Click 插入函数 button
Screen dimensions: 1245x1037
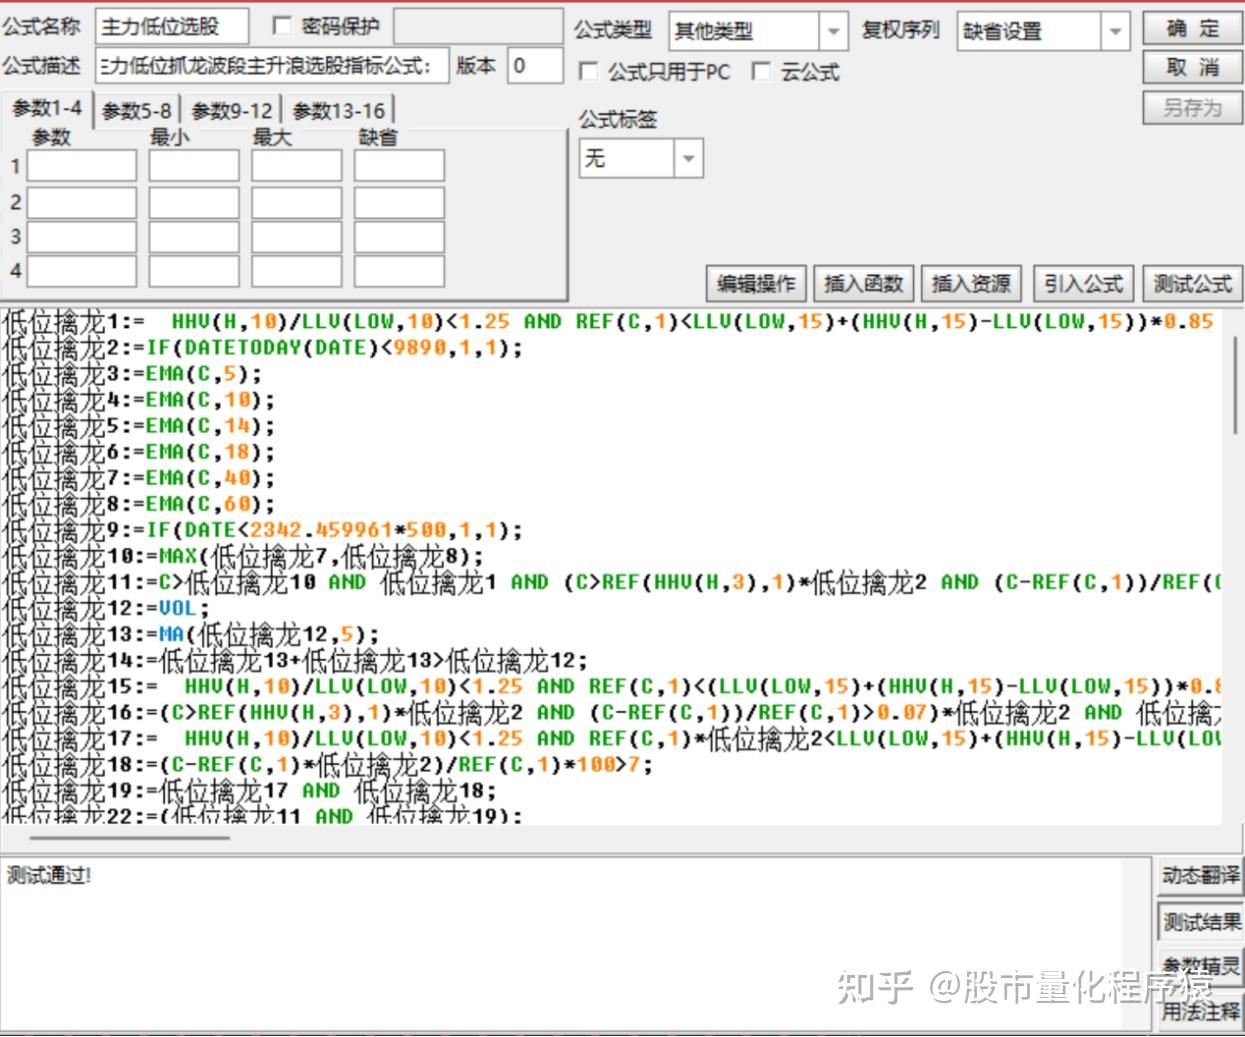click(x=863, y=284)
